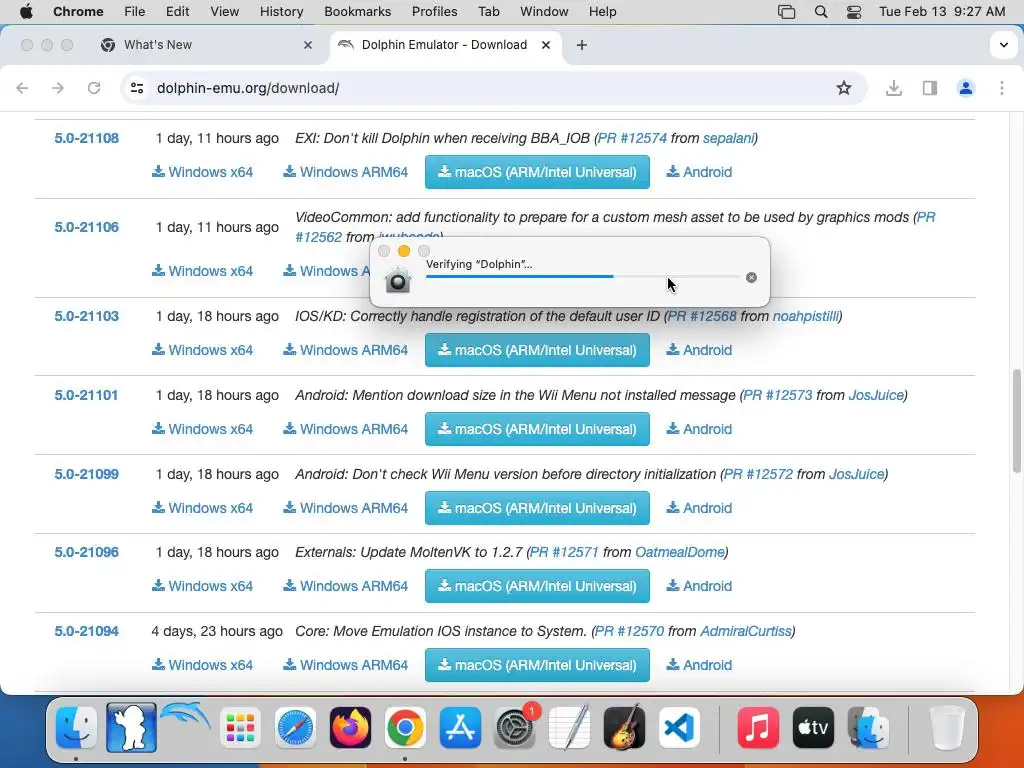Screen dimensions: 1024x768
Task: Download macOS build for 5.0-21099
Action: click(x=537, y=508)
